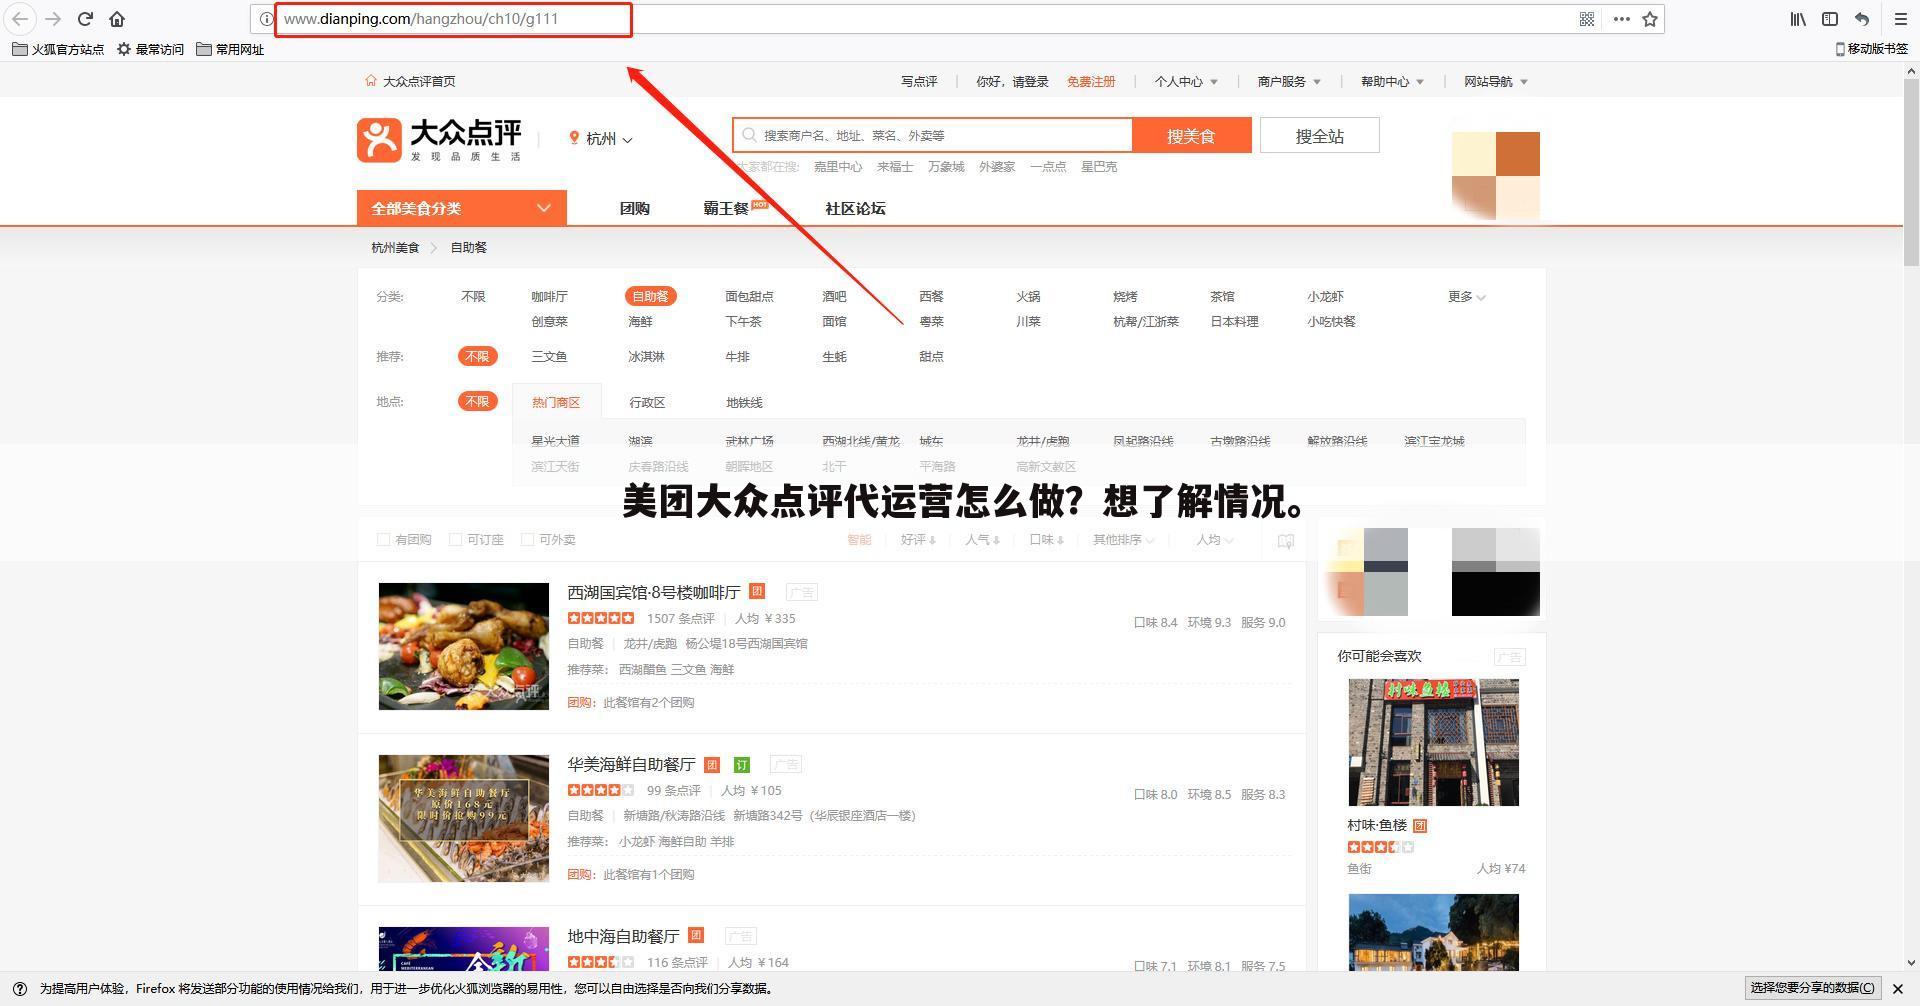Screen dimensions: 1920x1006
Task: Click the map view icon in sort bar
Action: [1286, 541]
